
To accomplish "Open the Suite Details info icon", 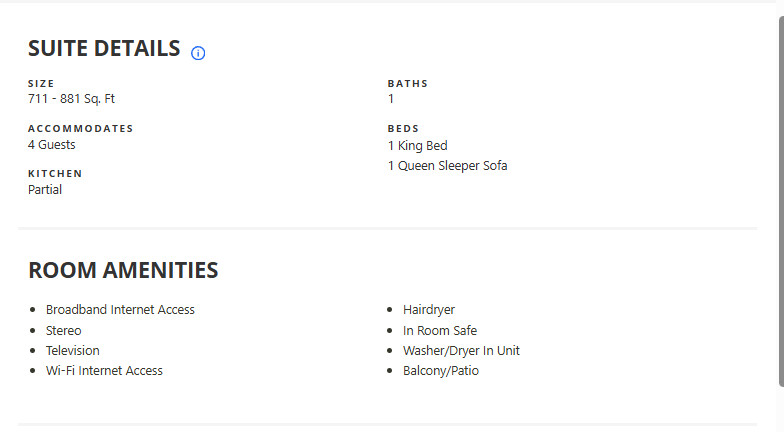I will [x=198, y=53].
